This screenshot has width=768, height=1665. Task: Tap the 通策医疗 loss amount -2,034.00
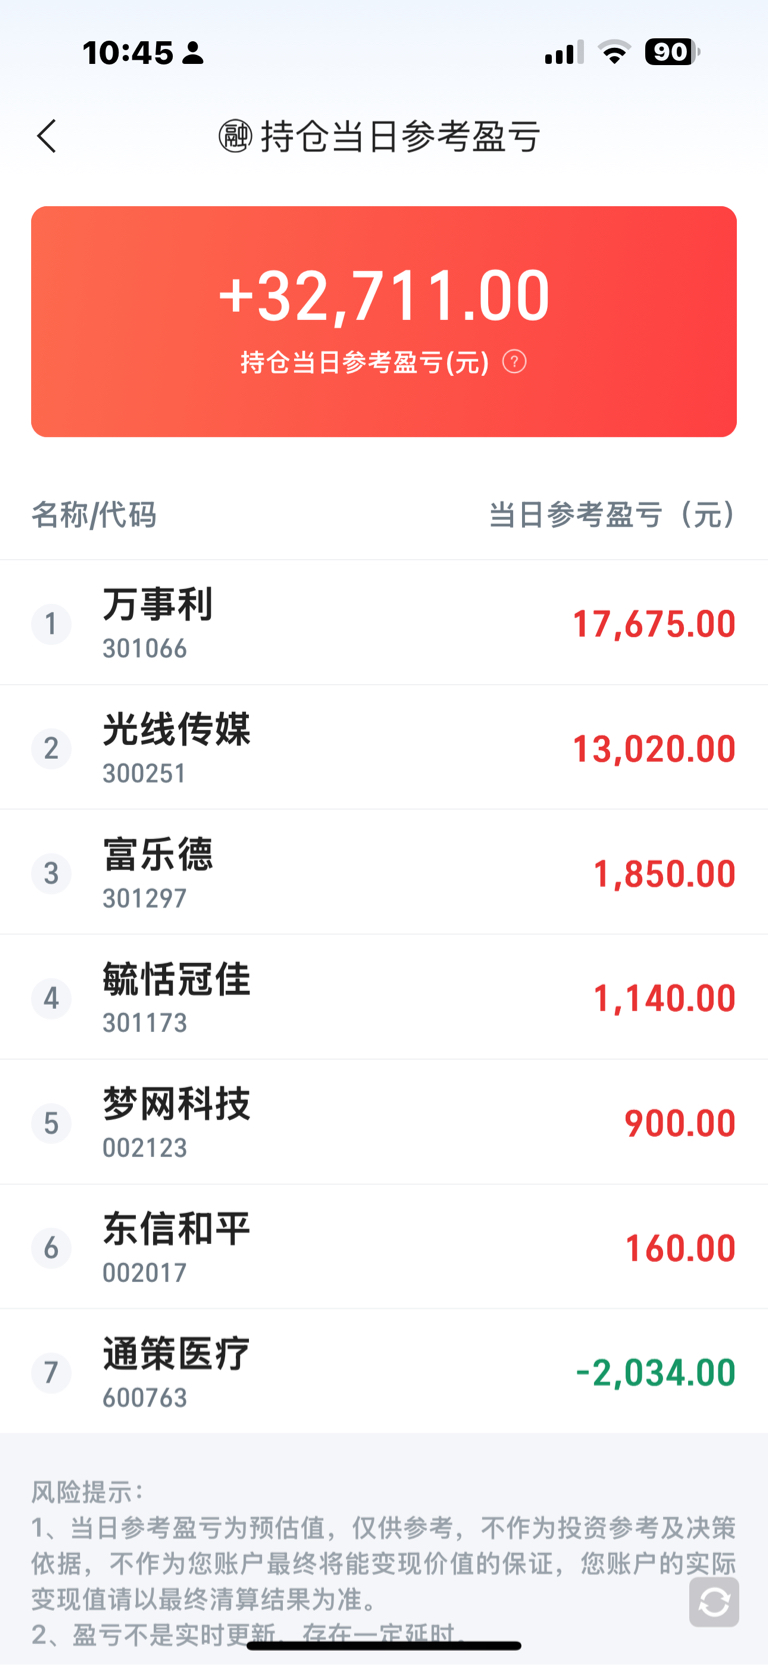pyautogui.click(x=655, y=1372)
